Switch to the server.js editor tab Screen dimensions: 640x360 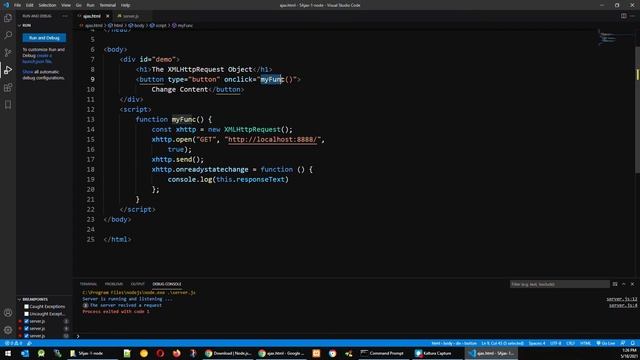131,16
